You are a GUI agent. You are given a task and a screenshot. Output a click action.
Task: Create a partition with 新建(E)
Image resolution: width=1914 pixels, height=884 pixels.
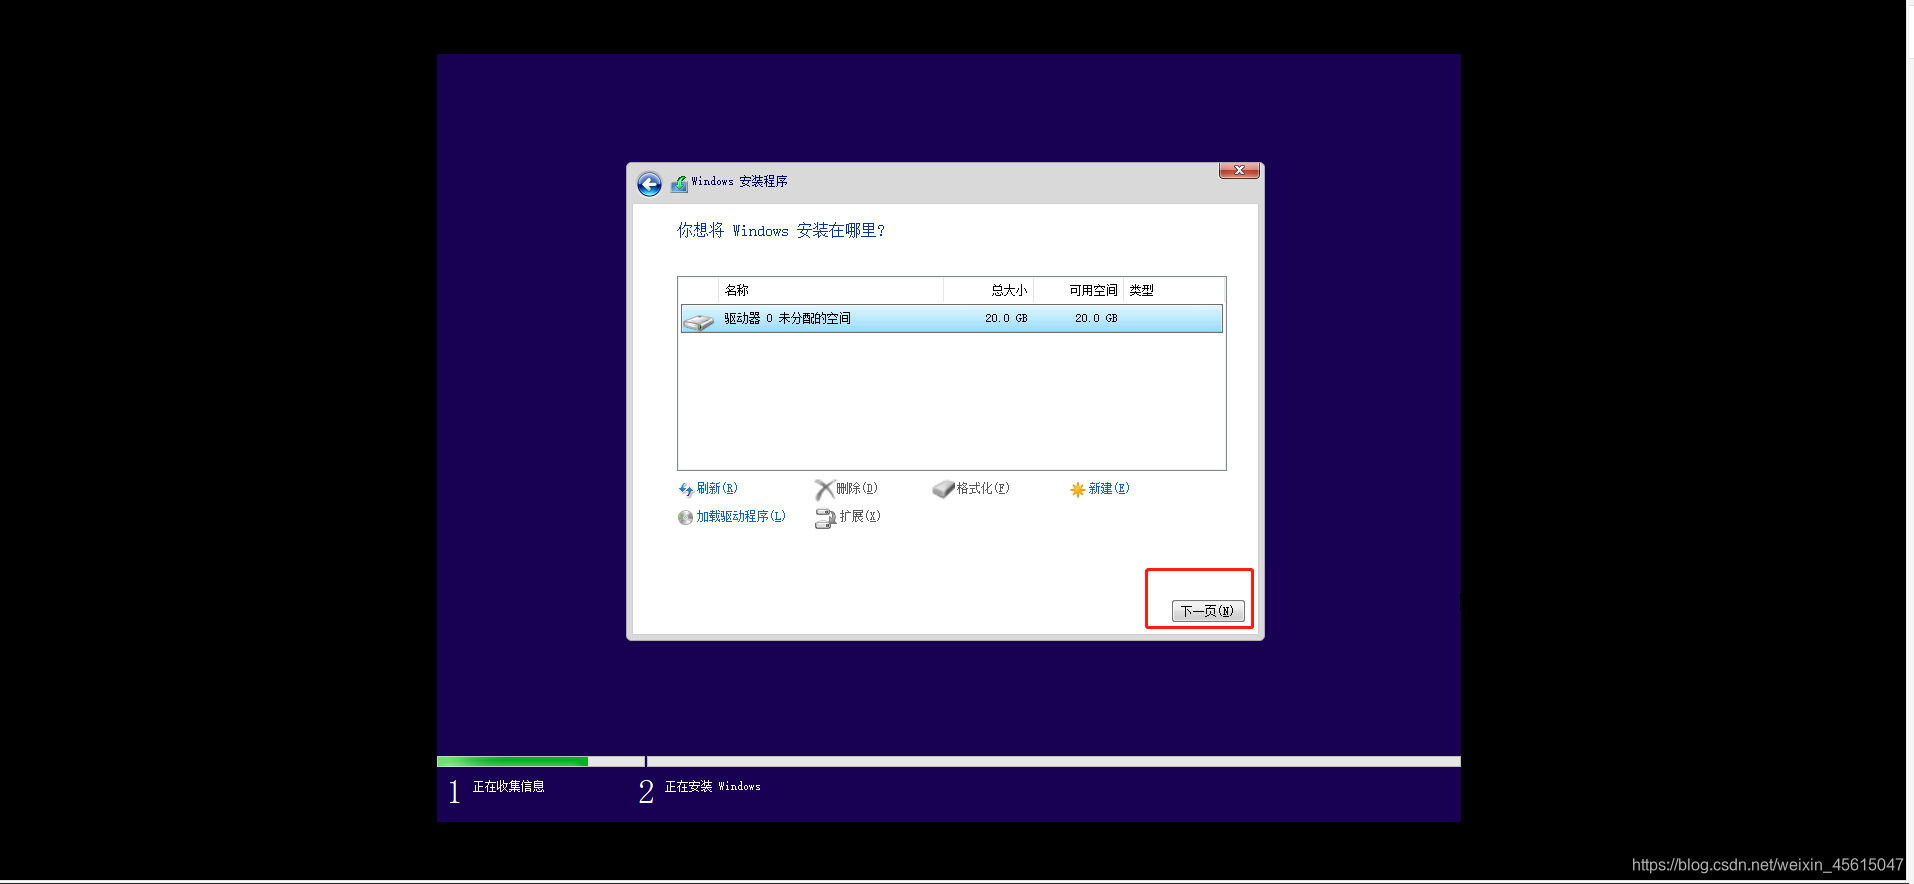(x=1109, y=488)
